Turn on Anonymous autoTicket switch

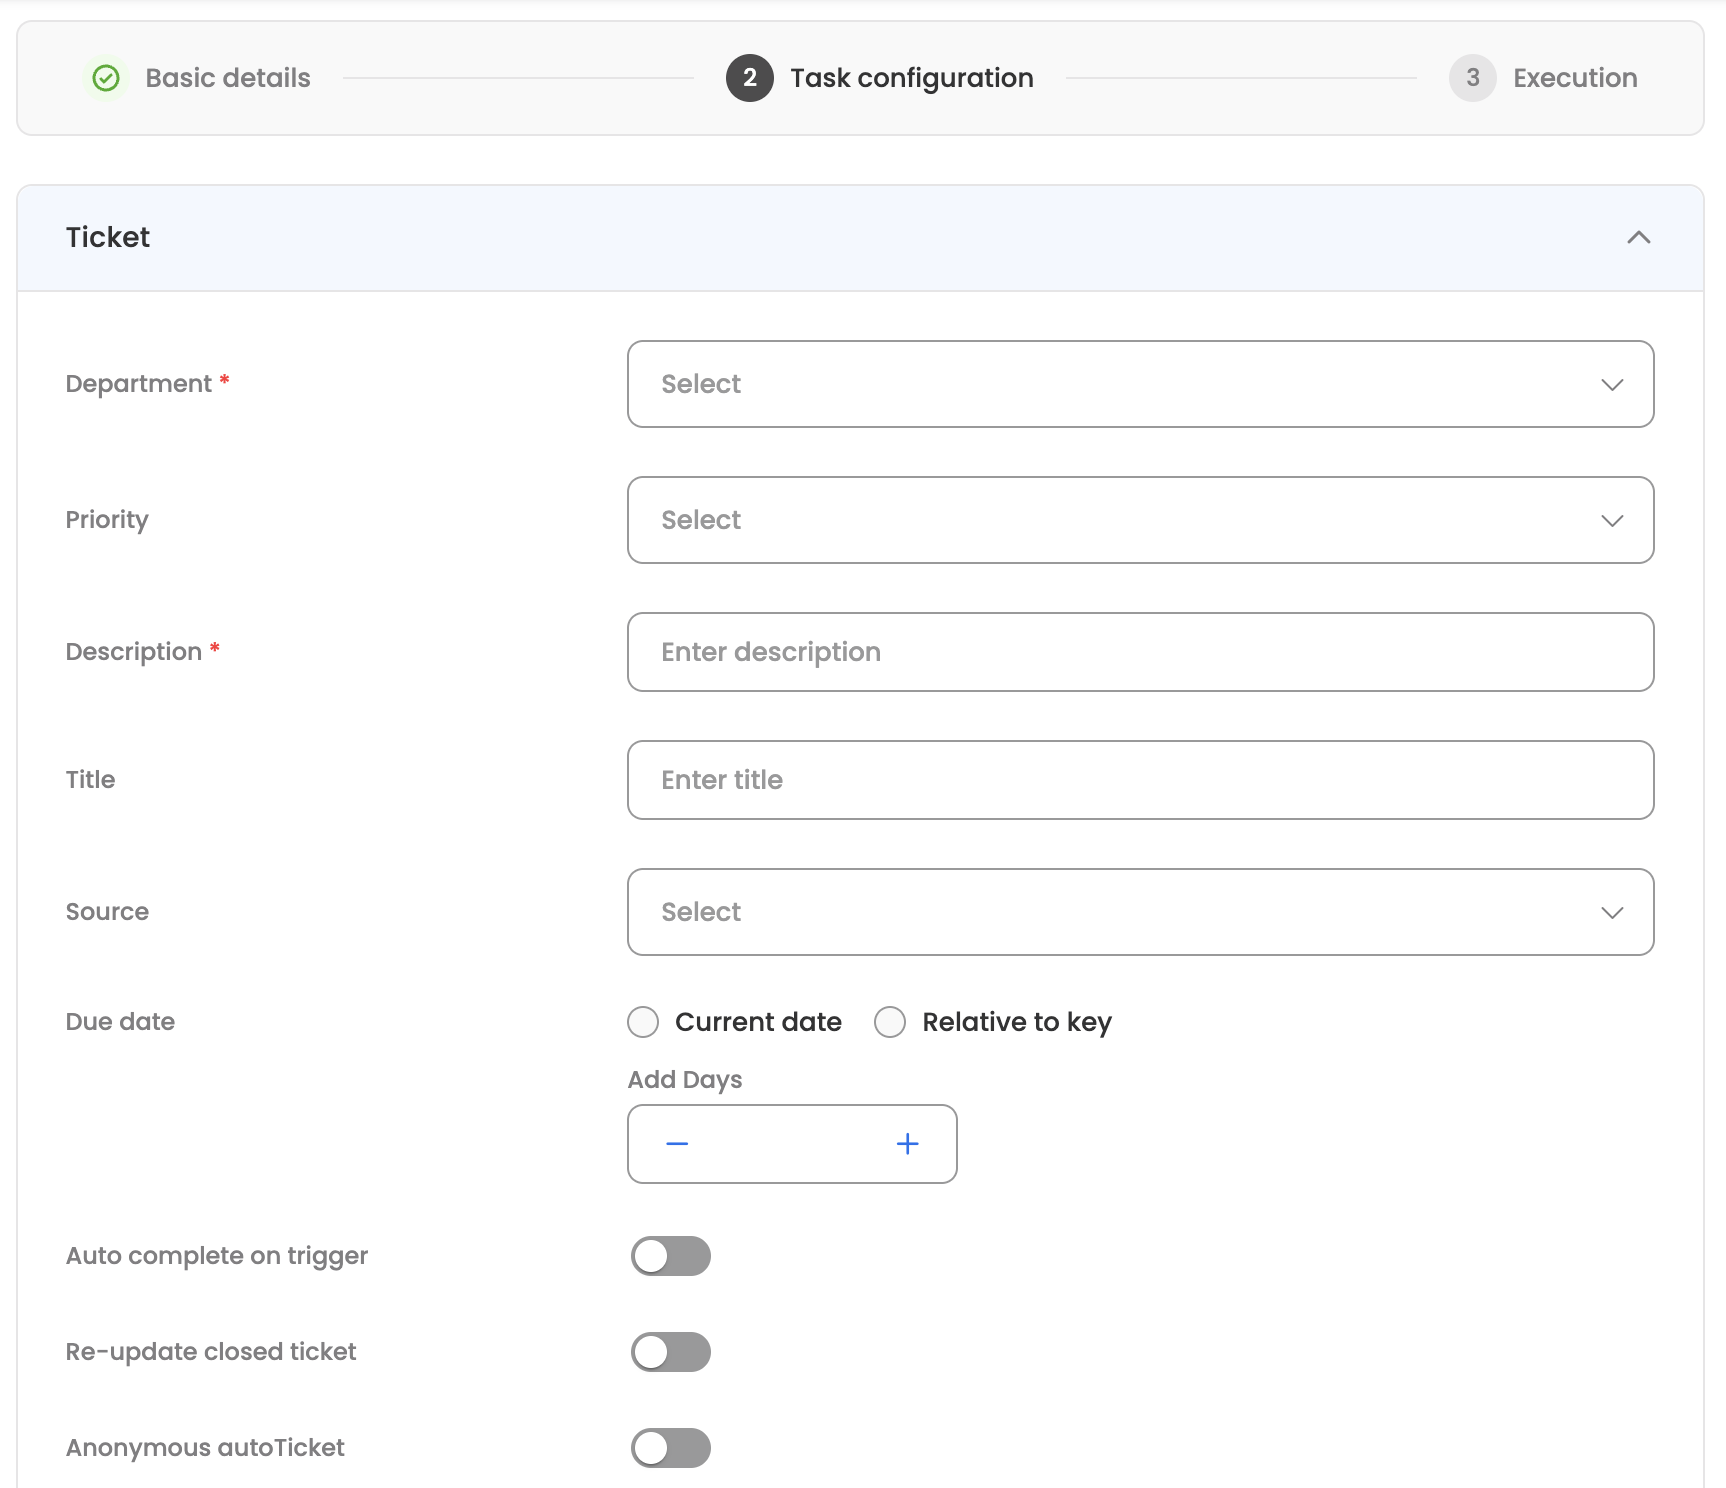point(670,1448)
